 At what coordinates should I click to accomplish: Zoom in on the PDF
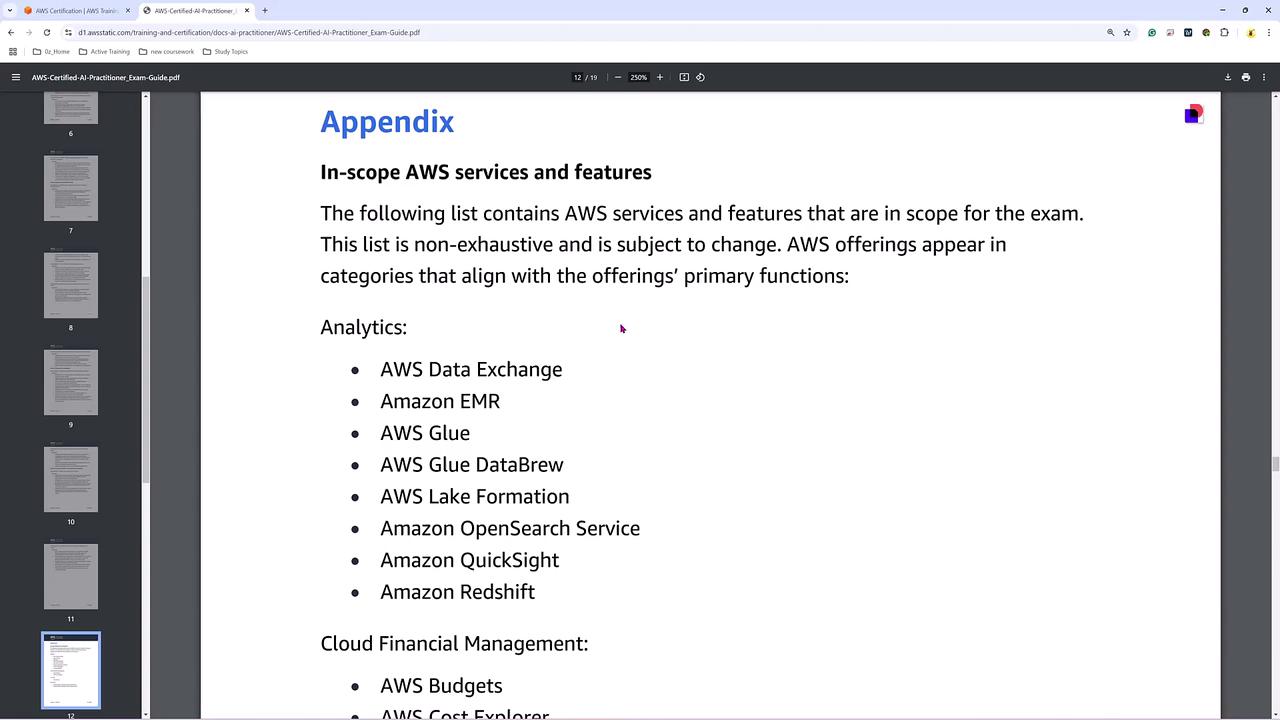pos(659,77)
